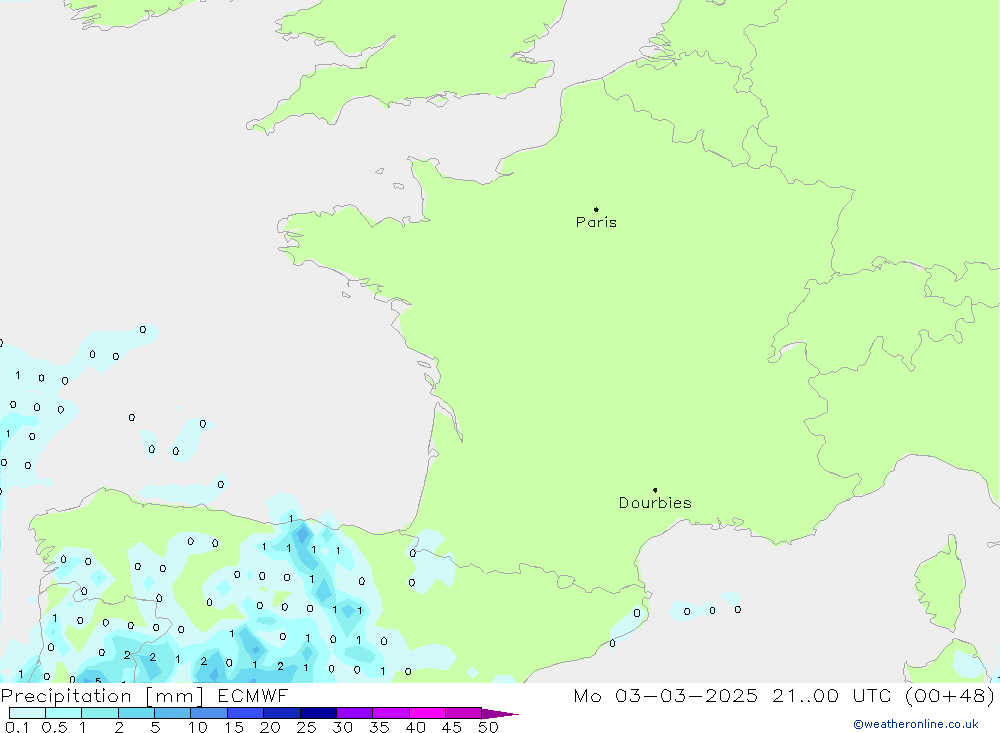1000x733 pixels.
Task: Click the '0.5' legend scale label
Action: pyautogui.click(x=54, y=727)
